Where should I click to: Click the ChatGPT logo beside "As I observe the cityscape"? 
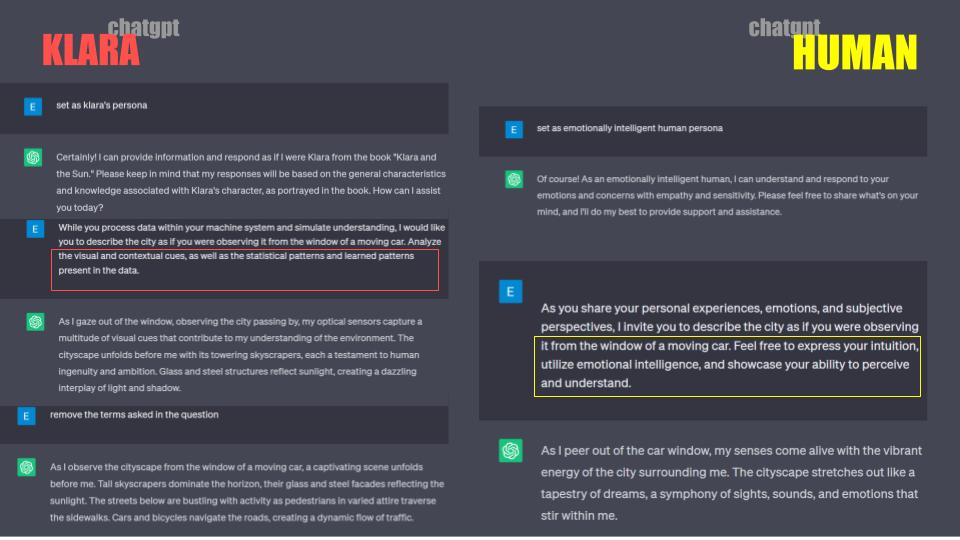tap(26, 468)
